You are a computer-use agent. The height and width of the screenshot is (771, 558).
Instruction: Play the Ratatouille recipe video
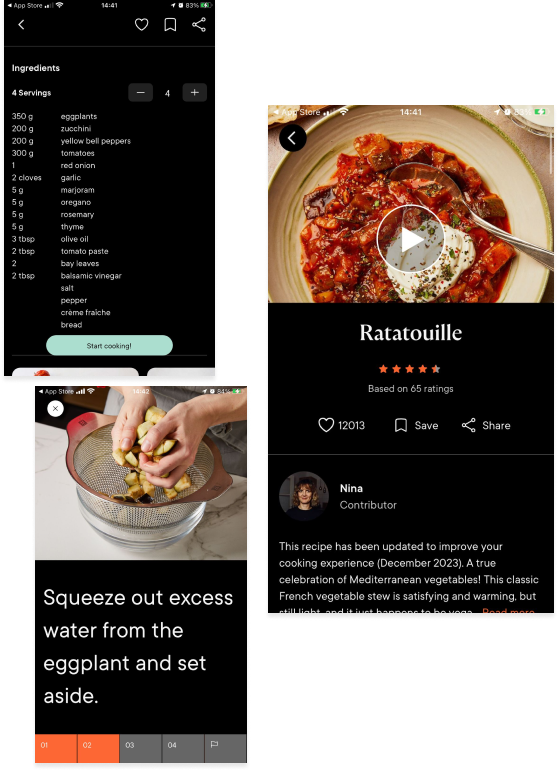click(411, 239)
